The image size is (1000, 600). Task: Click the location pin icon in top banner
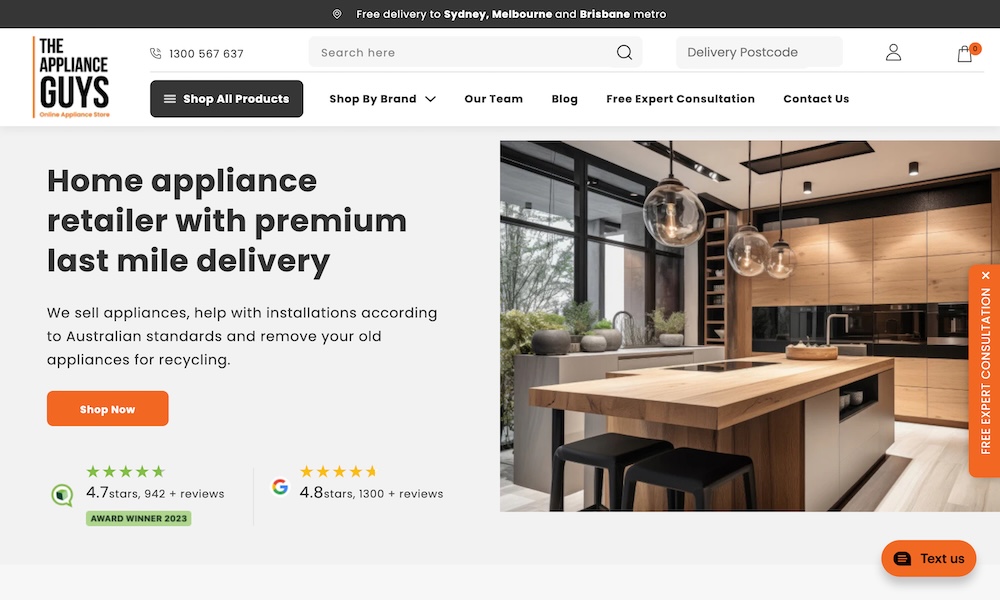pos(337,14)
